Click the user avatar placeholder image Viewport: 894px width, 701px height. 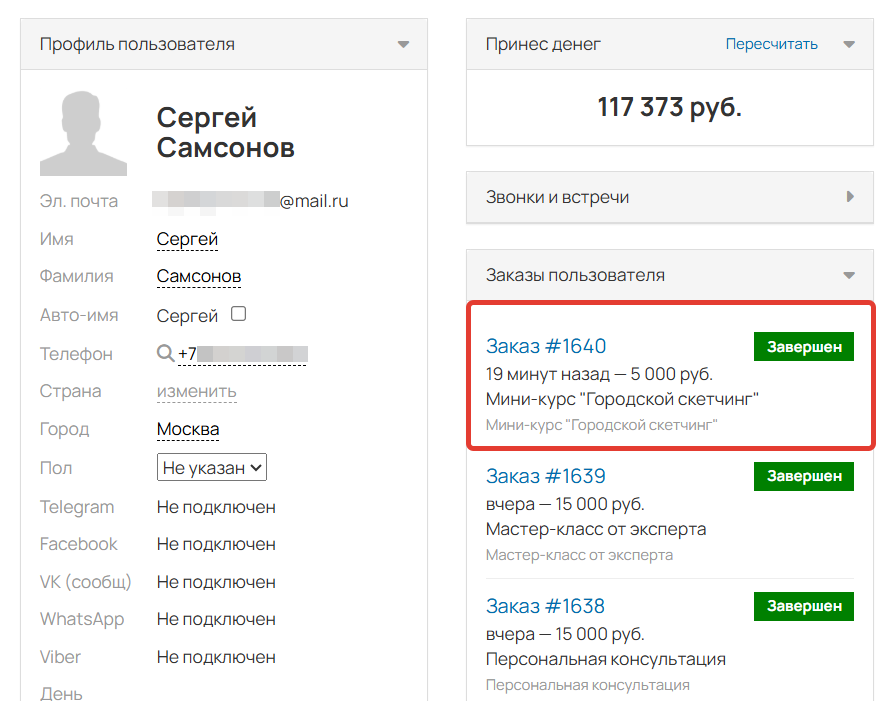point(83,133)
